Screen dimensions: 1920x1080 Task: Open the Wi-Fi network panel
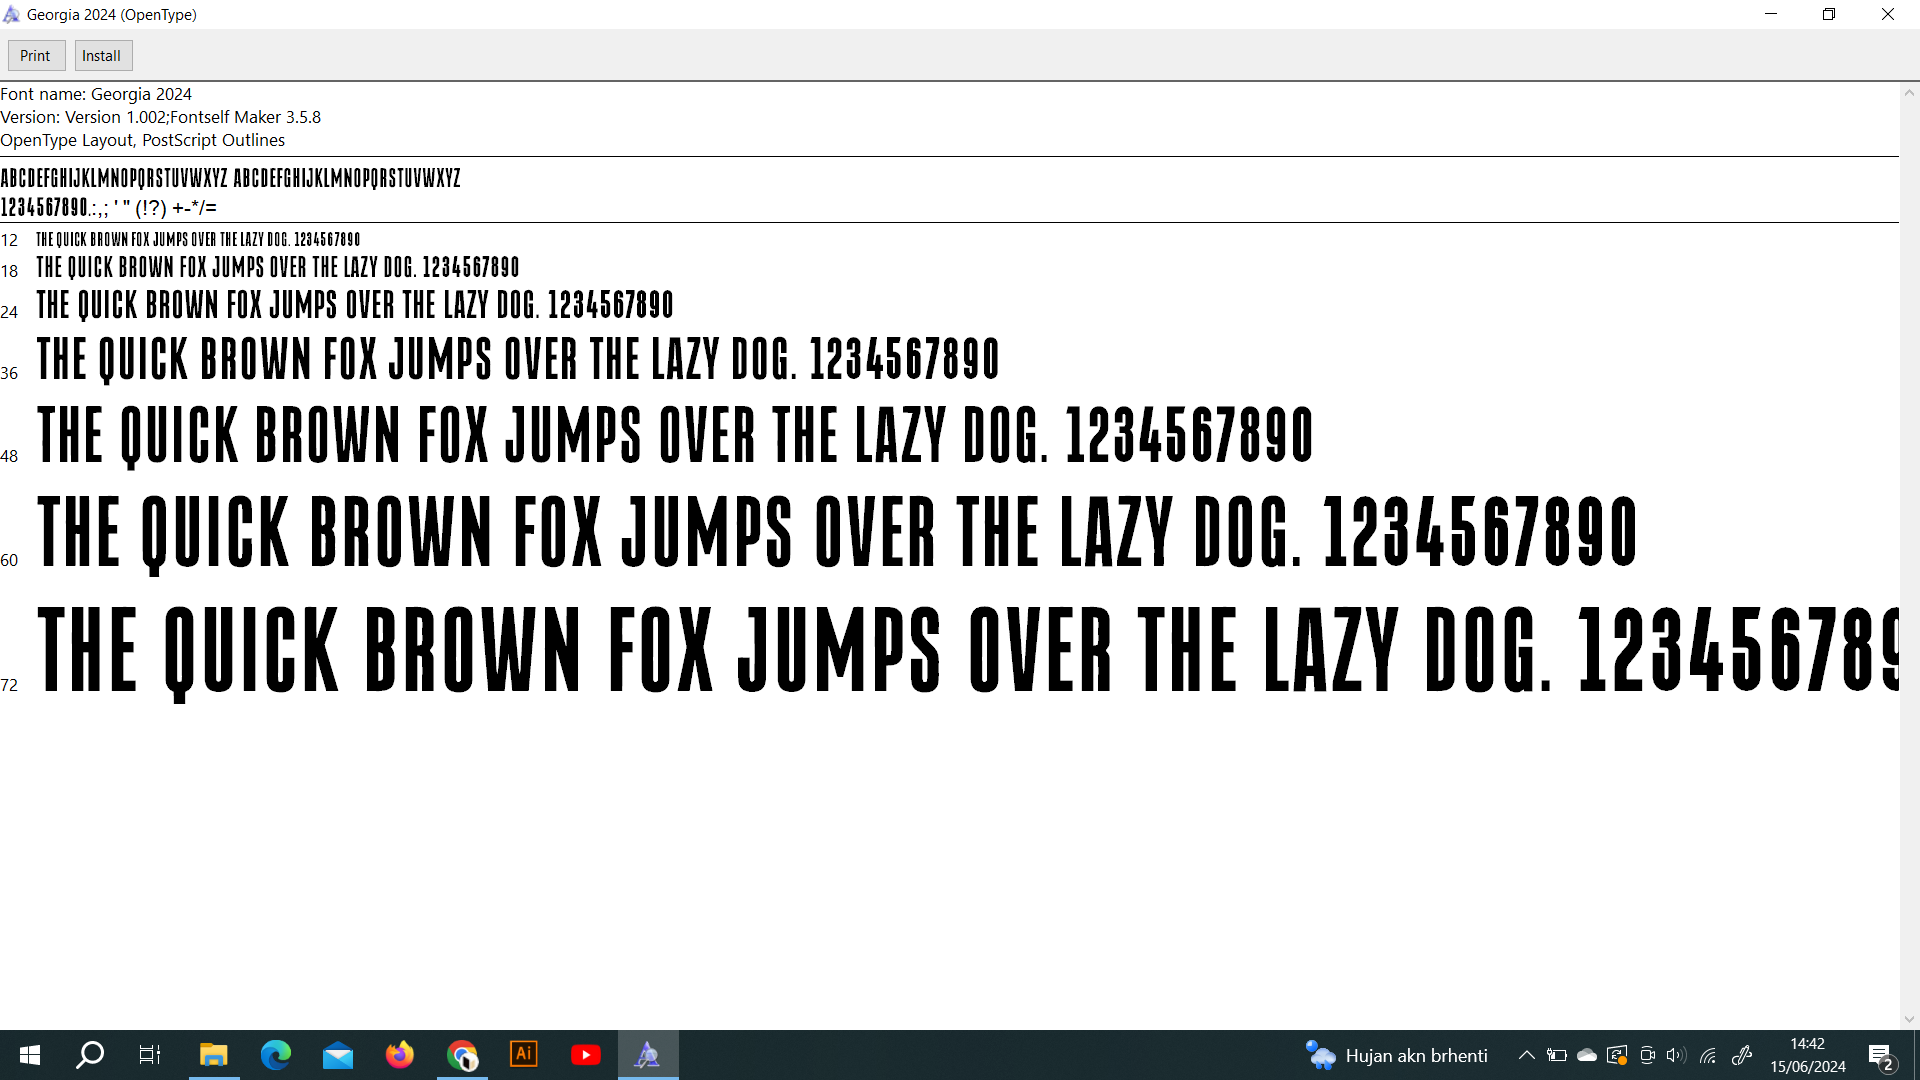(1708, 1055)
